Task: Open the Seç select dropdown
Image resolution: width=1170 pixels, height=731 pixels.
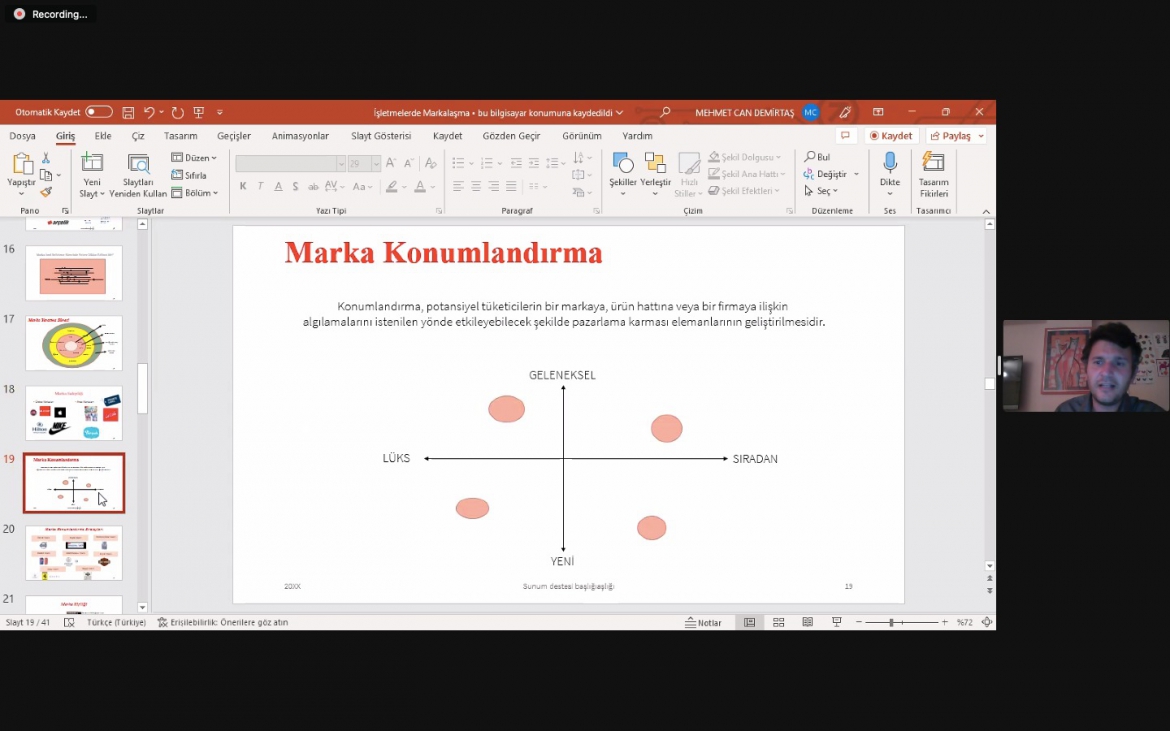Action: click(x=821, y=191)
